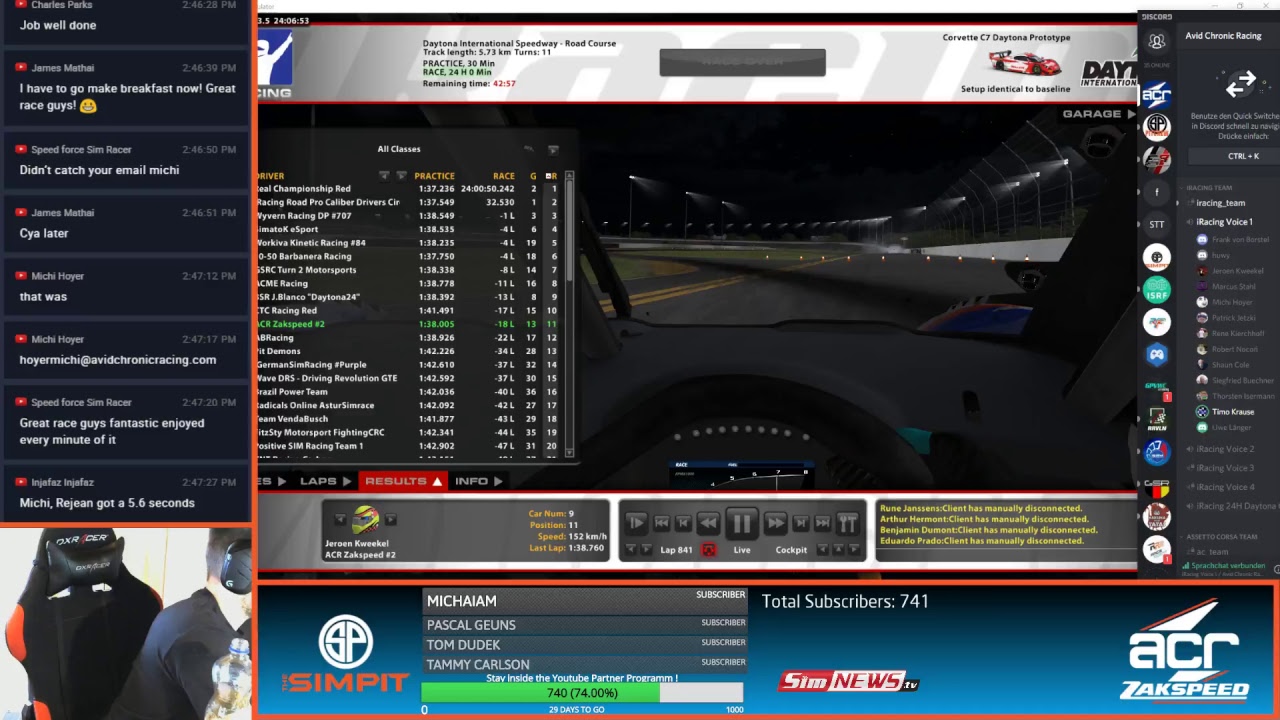Join iRacing Voice 1 channel
Screen dimensions: 1280x720
1224,222
